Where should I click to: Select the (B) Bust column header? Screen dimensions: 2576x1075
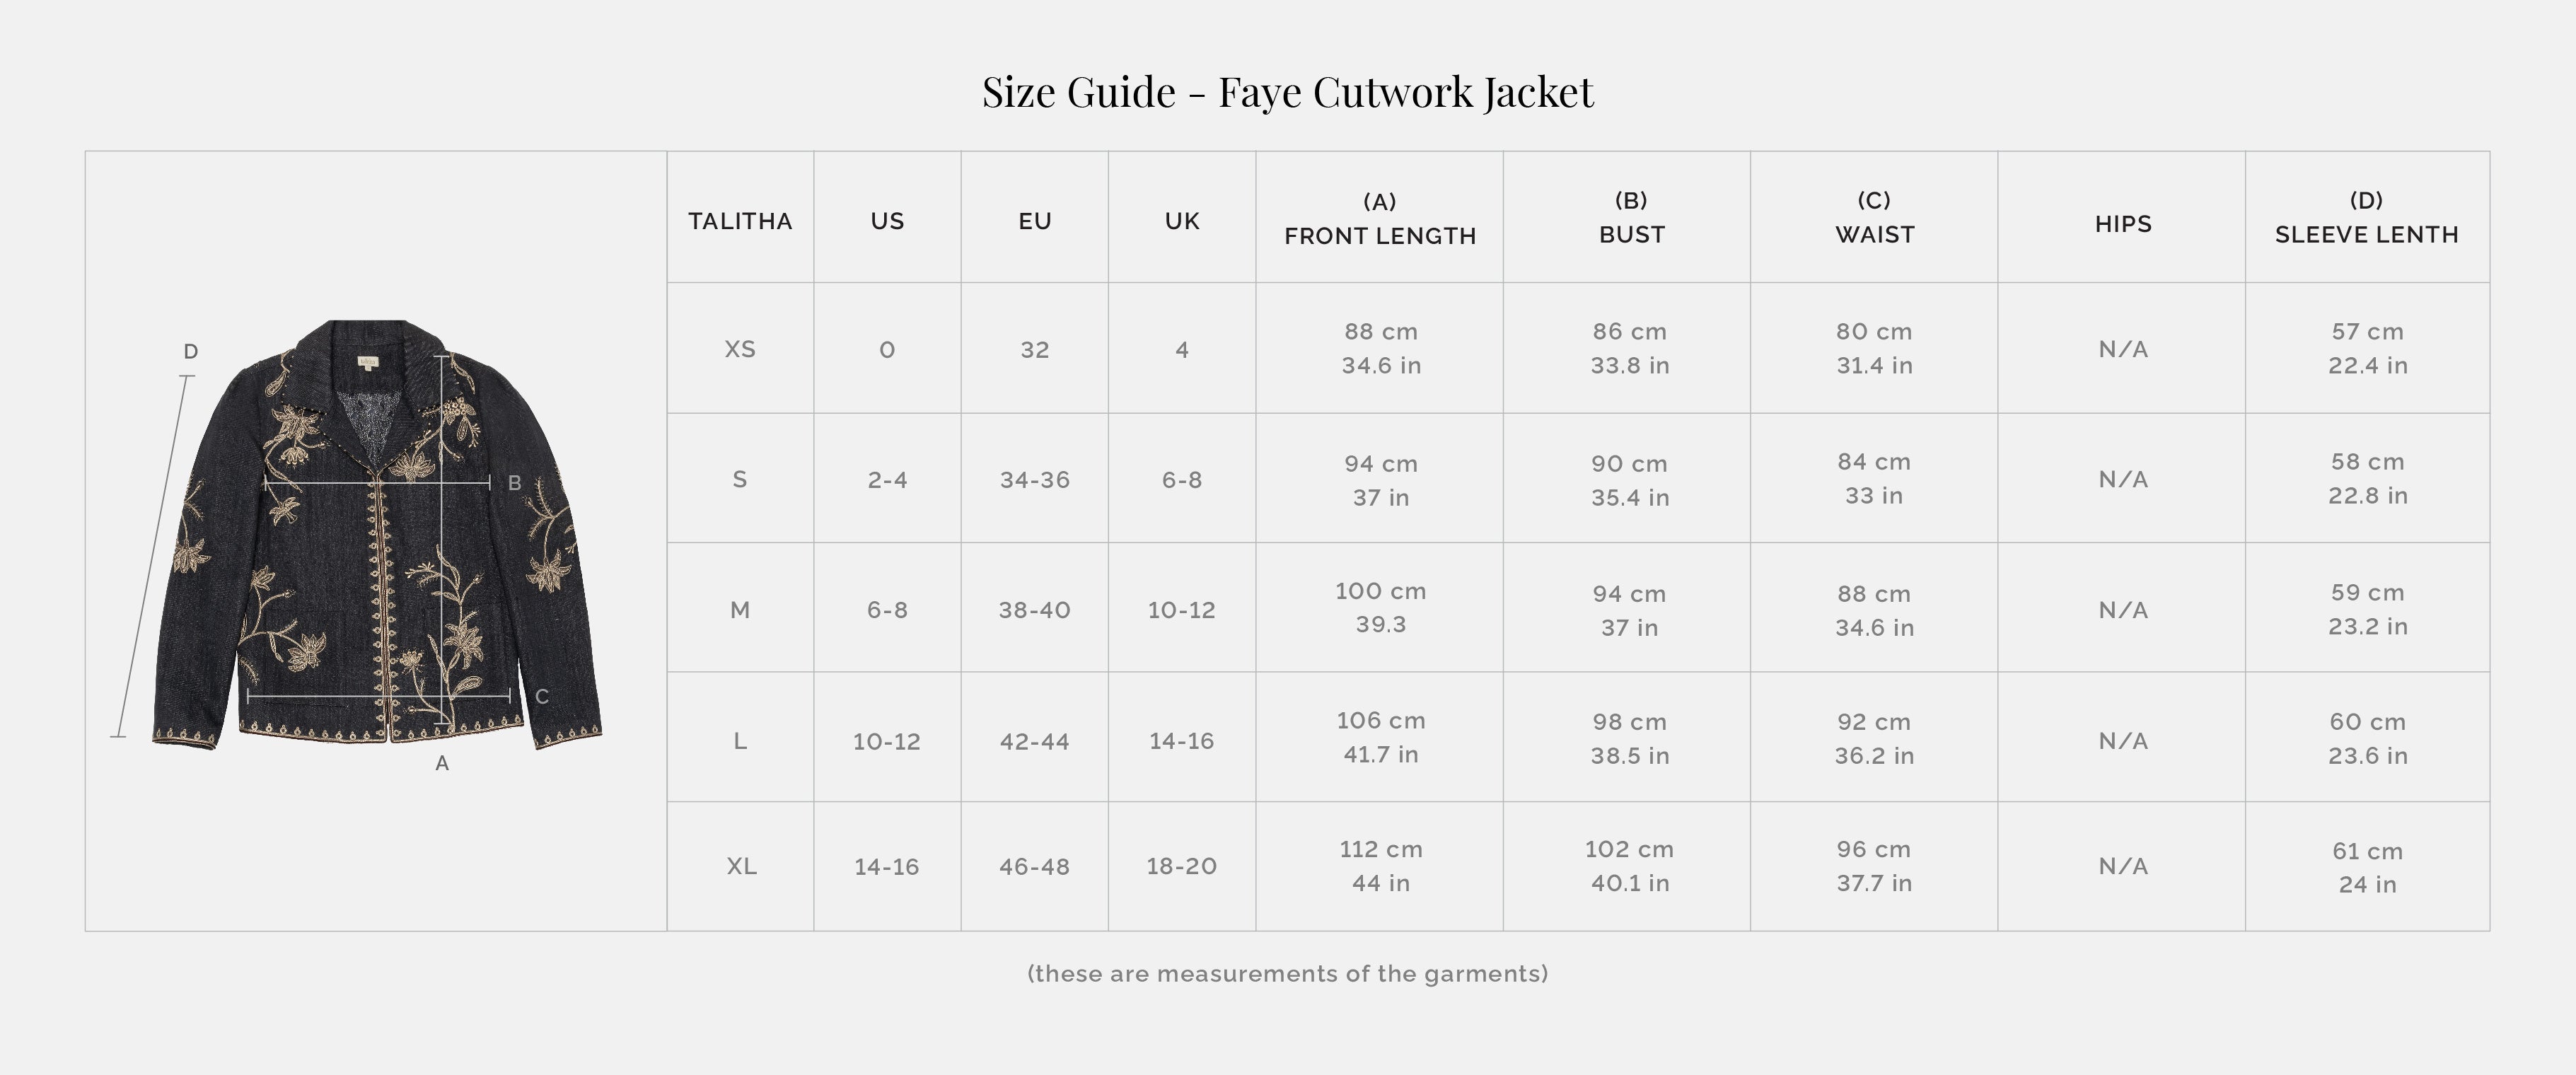click(x=1631, y=218)
